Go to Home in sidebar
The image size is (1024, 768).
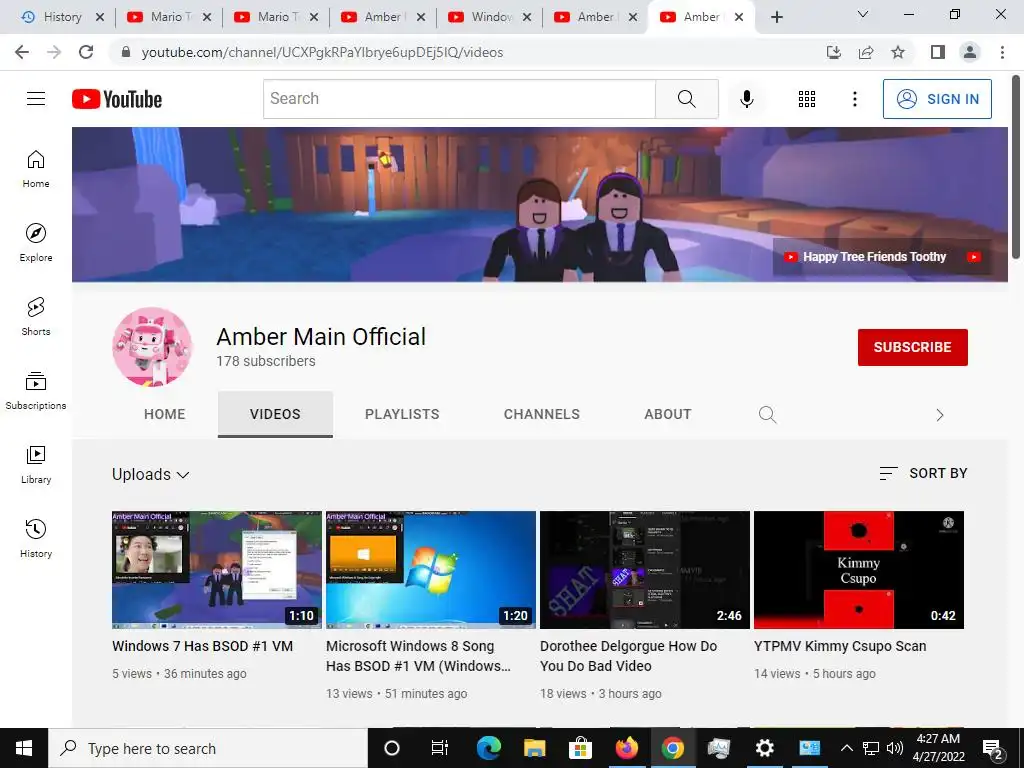36,169
